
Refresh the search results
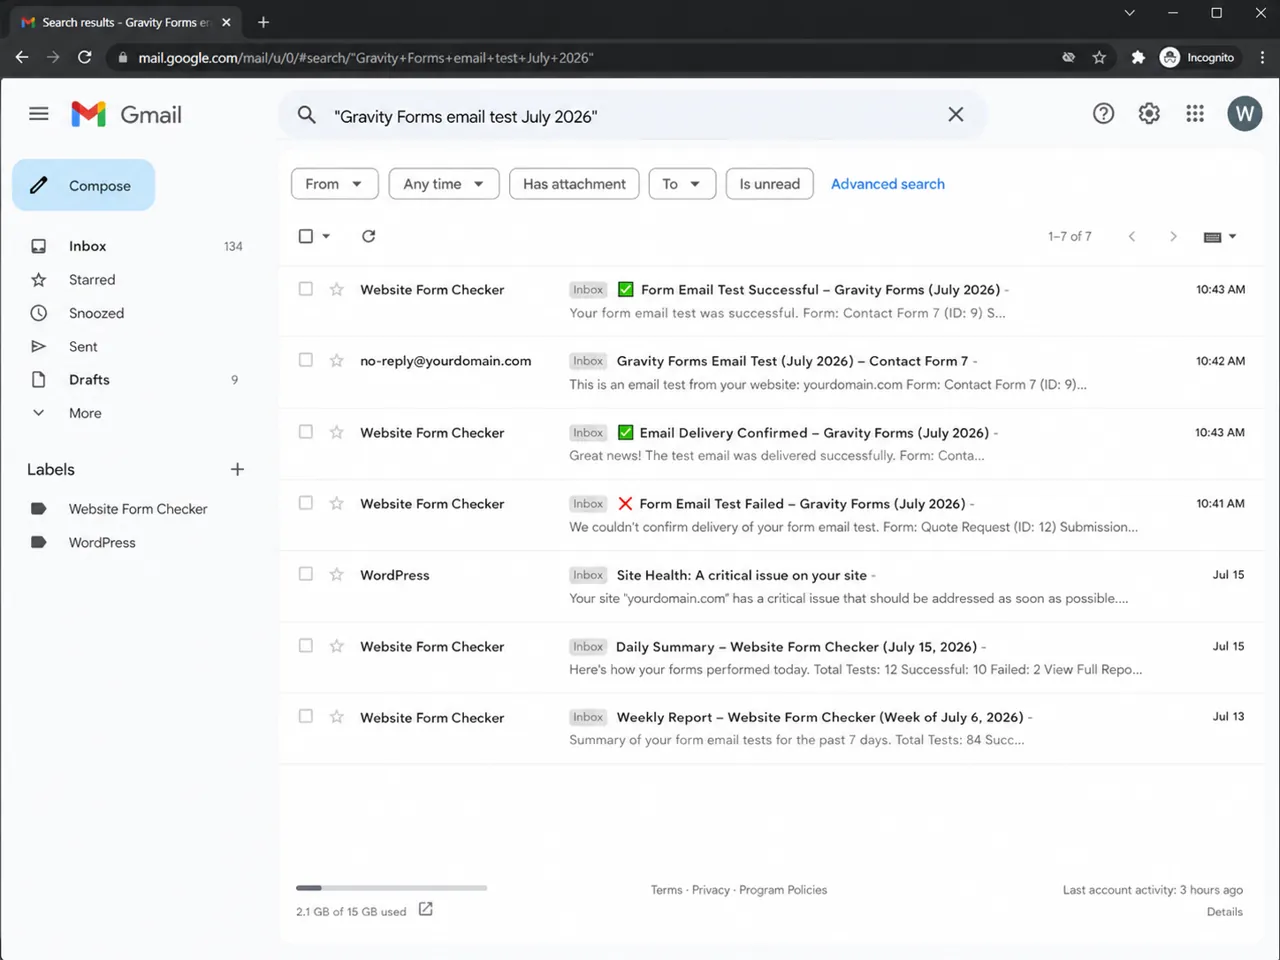[369, 236]
